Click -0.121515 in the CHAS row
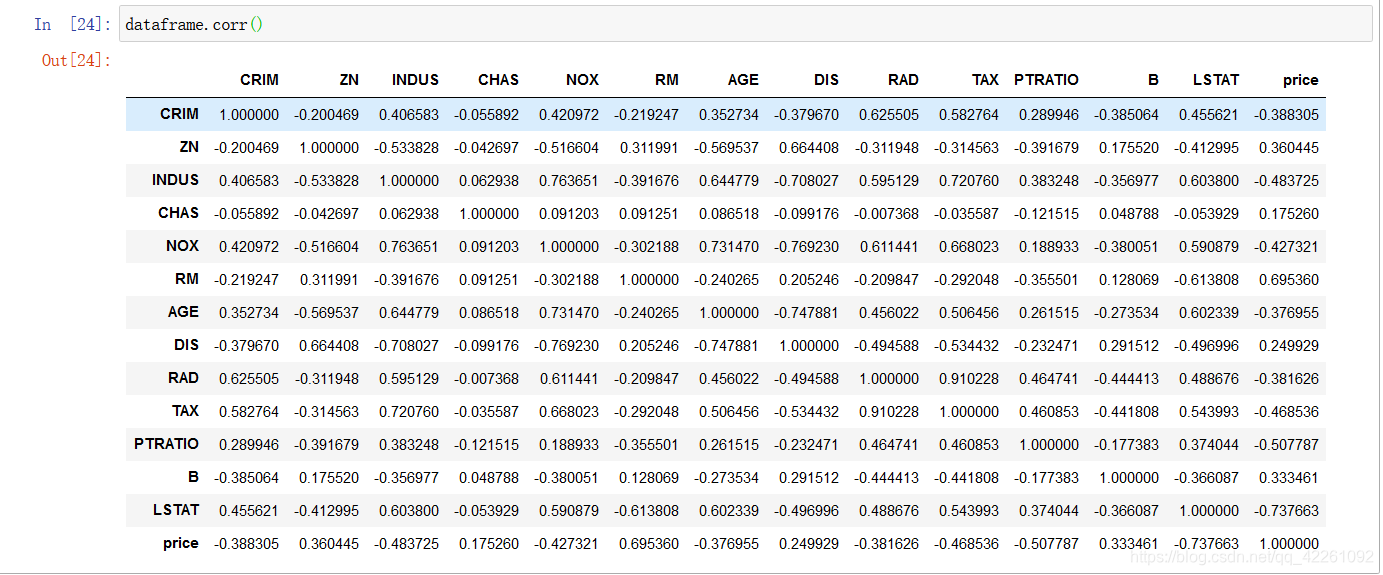1383x575 pixels. 1046,214
